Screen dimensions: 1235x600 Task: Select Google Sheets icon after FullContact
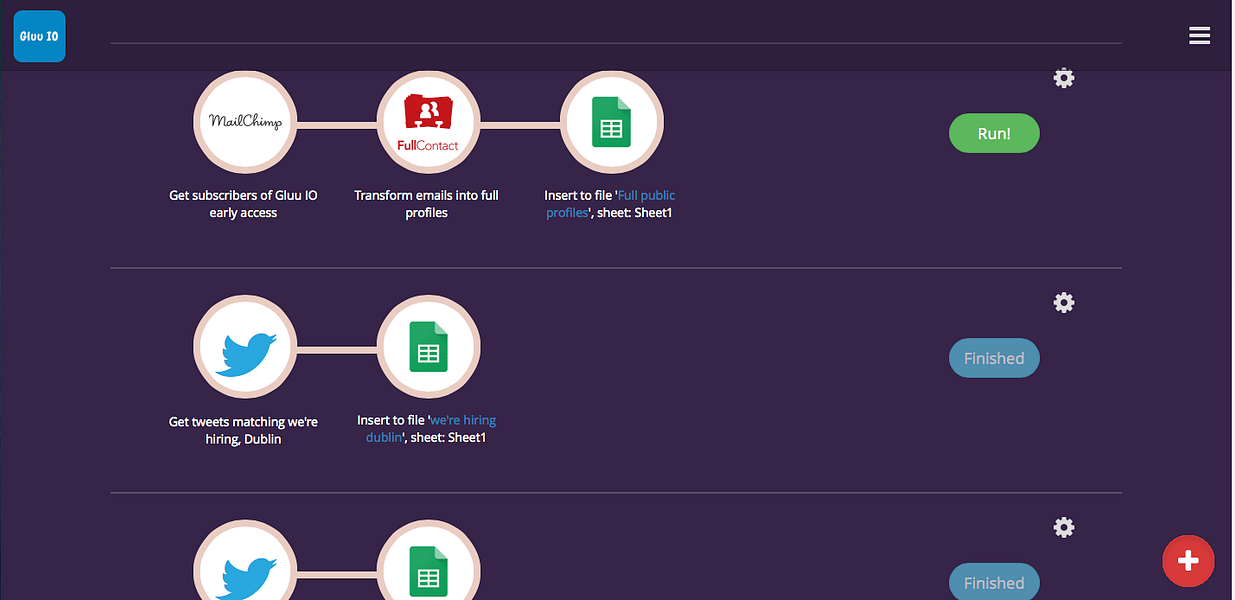[x=612, y=123]
